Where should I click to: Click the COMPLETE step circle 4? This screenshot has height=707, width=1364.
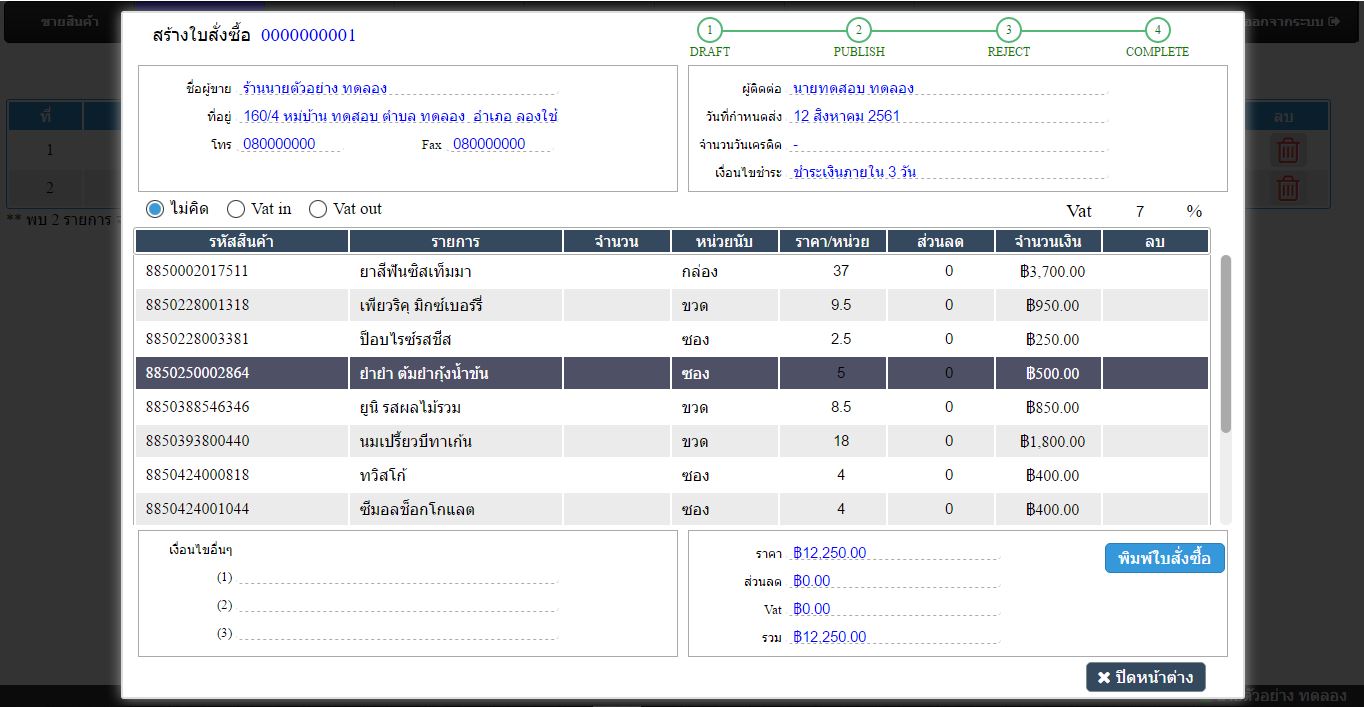pyautogui.click(x=1157, y=30)
